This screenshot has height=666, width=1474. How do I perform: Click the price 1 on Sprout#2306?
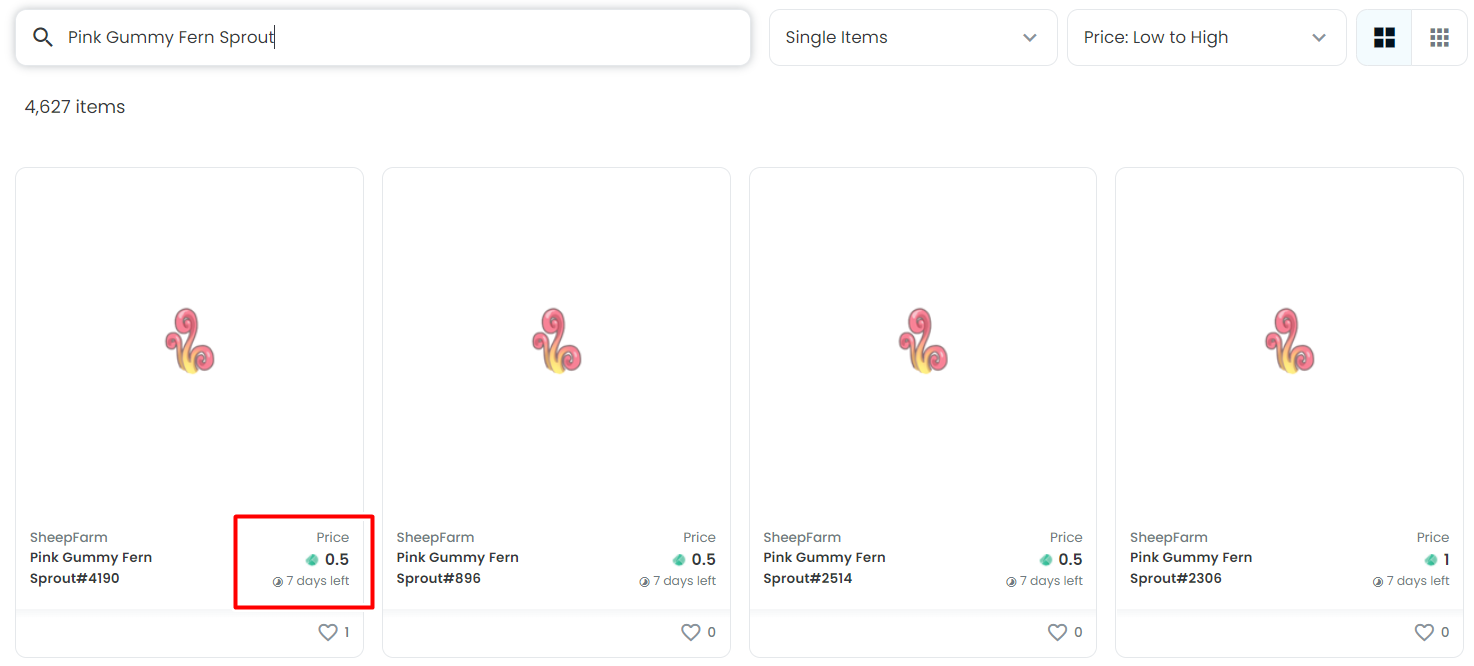coord(1446,559)
